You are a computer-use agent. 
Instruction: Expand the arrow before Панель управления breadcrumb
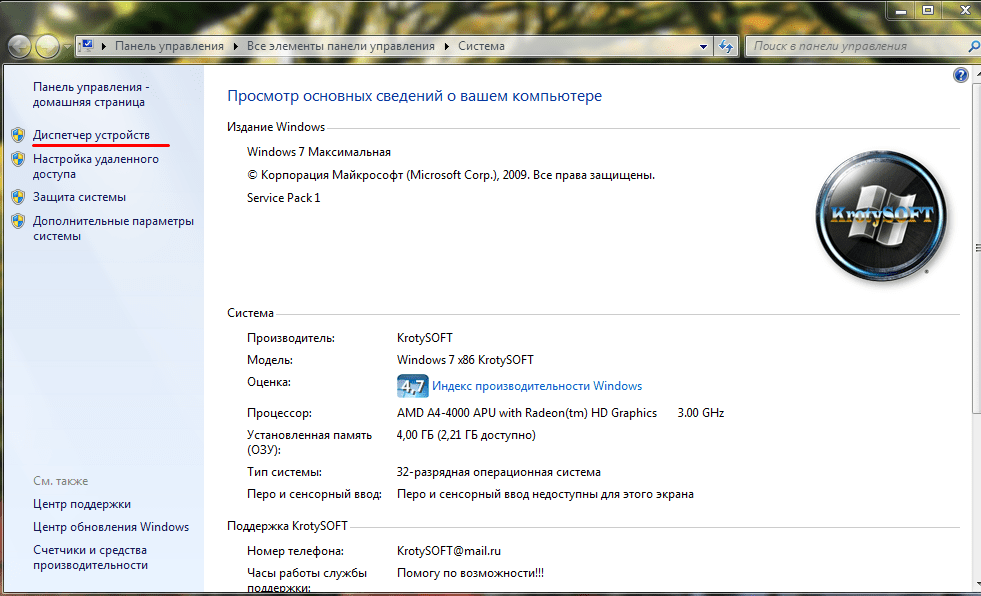103,46
